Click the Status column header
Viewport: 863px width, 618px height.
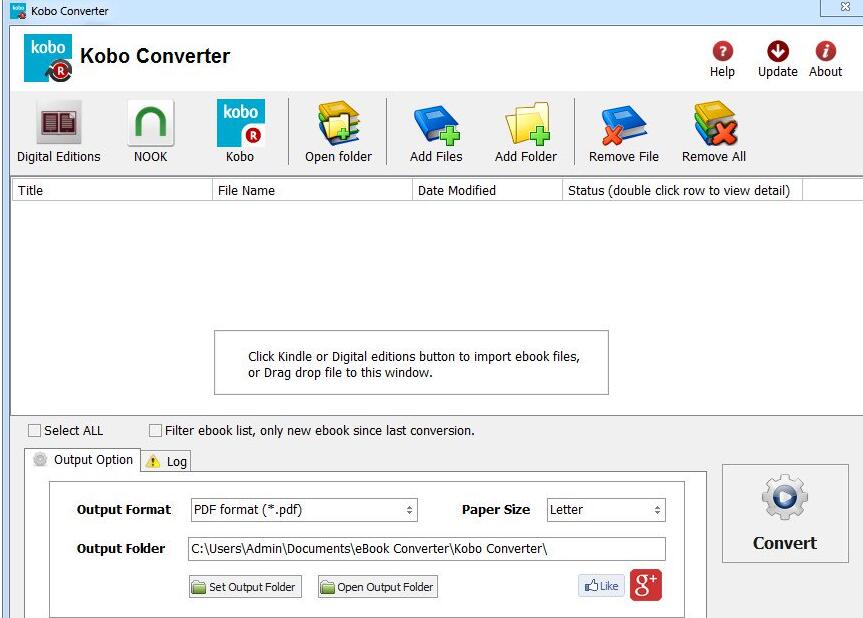(x=682, y=190)
